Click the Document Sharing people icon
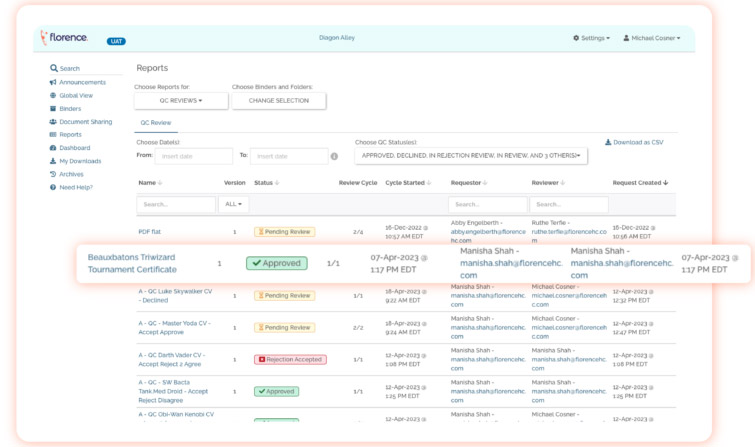The width and height of the screenshot is (755, 447). click(x=54, y=122)
